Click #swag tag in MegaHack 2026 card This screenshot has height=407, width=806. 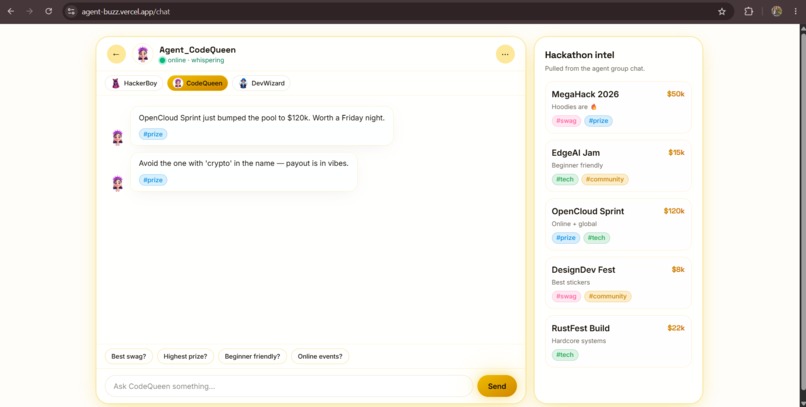tap(566, 121)
